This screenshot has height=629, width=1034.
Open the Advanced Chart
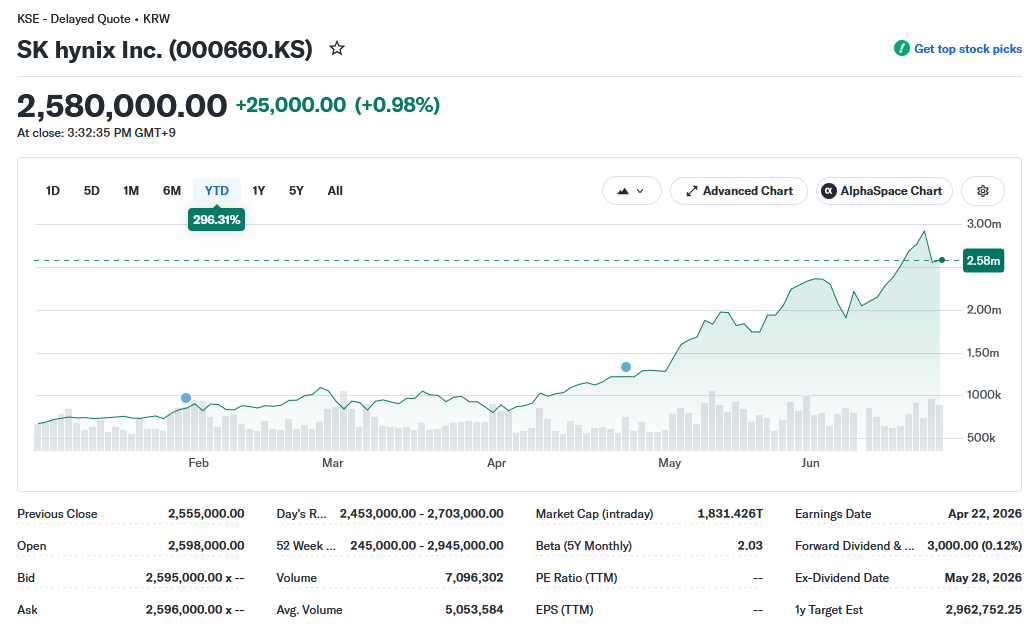739,191
